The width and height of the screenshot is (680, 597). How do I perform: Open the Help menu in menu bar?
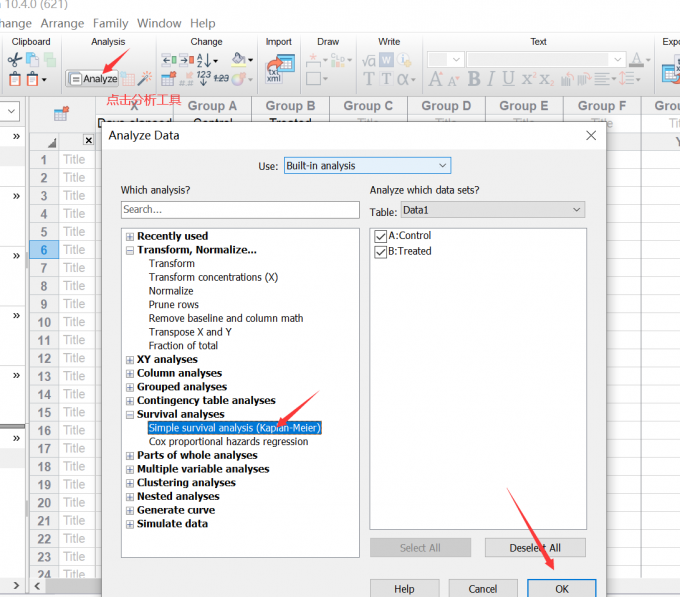pyautogui.click(x=203, y=23)
